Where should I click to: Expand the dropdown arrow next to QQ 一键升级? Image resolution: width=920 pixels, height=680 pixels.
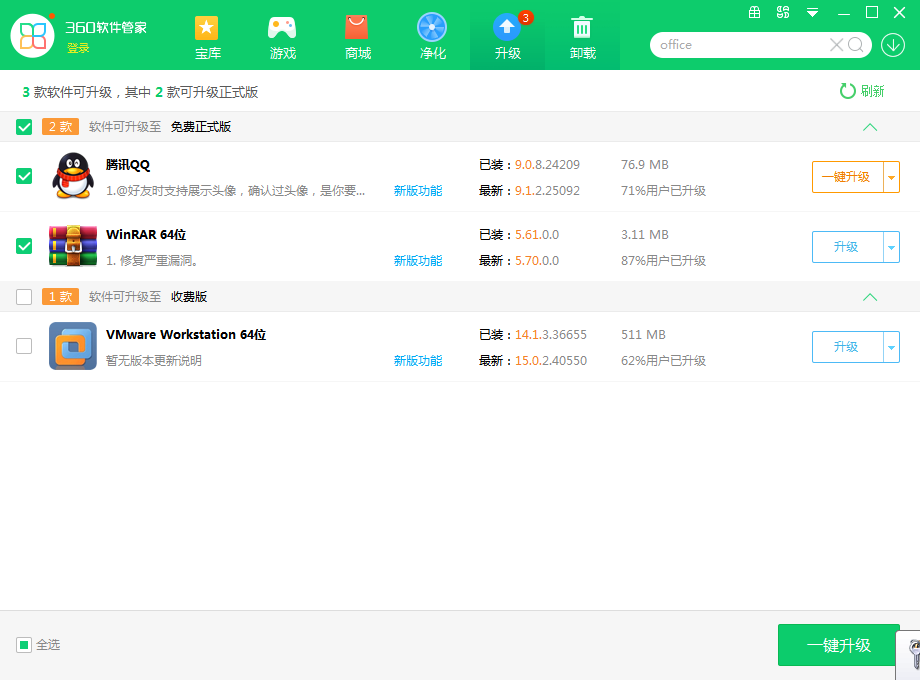coord(891,177)
